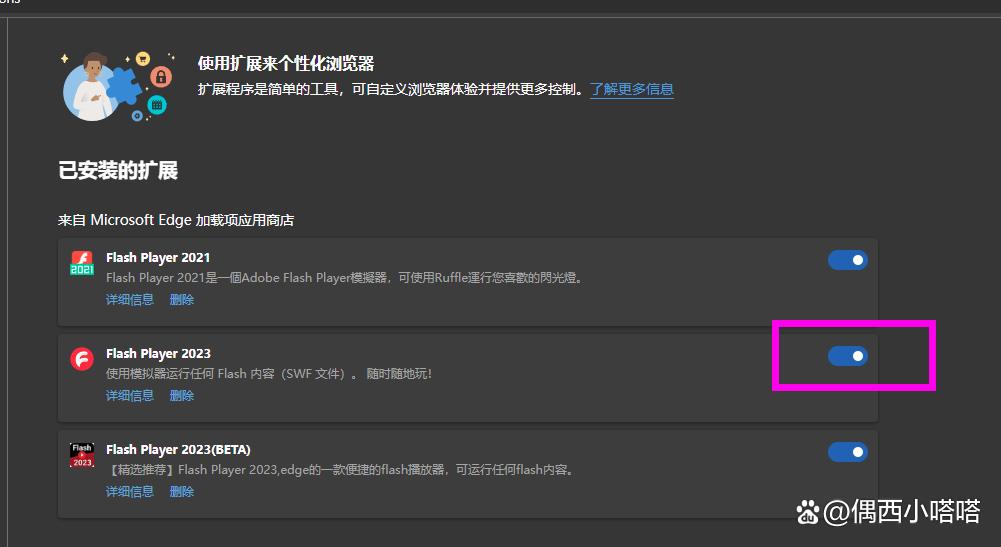Click 删除 under Flash Player 2023 (non-BETA)
The width and height of the screenshot is (1001, 547).
tap(181, 395)
